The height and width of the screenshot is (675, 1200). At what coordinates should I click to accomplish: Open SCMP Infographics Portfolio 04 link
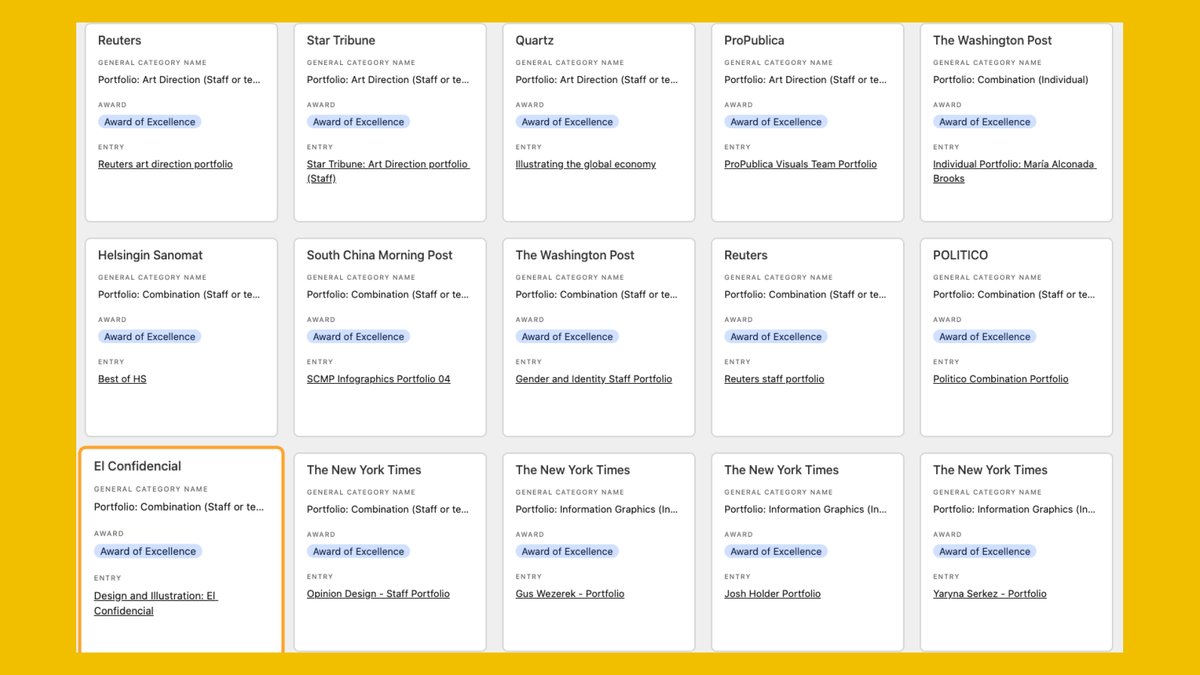click(378, 379)
